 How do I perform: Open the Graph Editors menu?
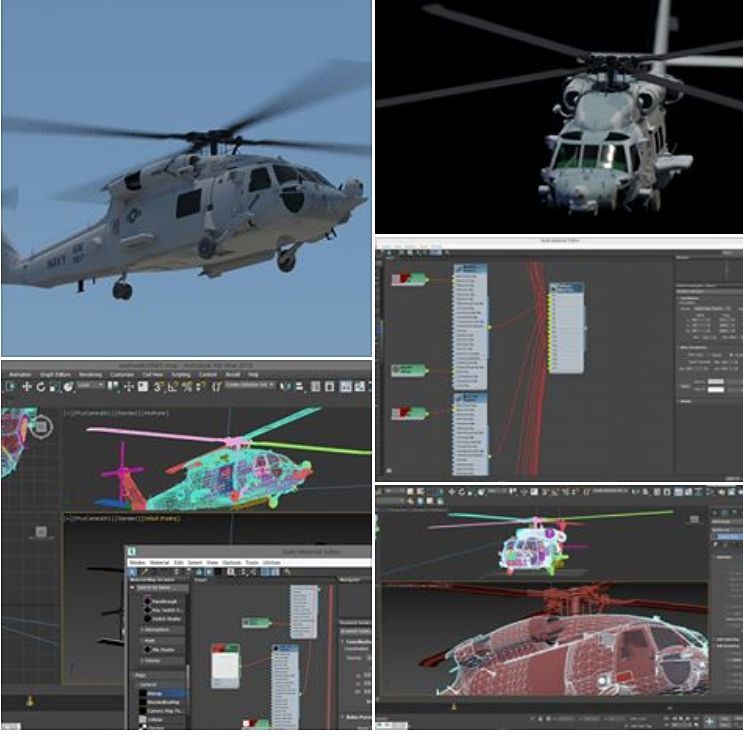click(54, 374)
